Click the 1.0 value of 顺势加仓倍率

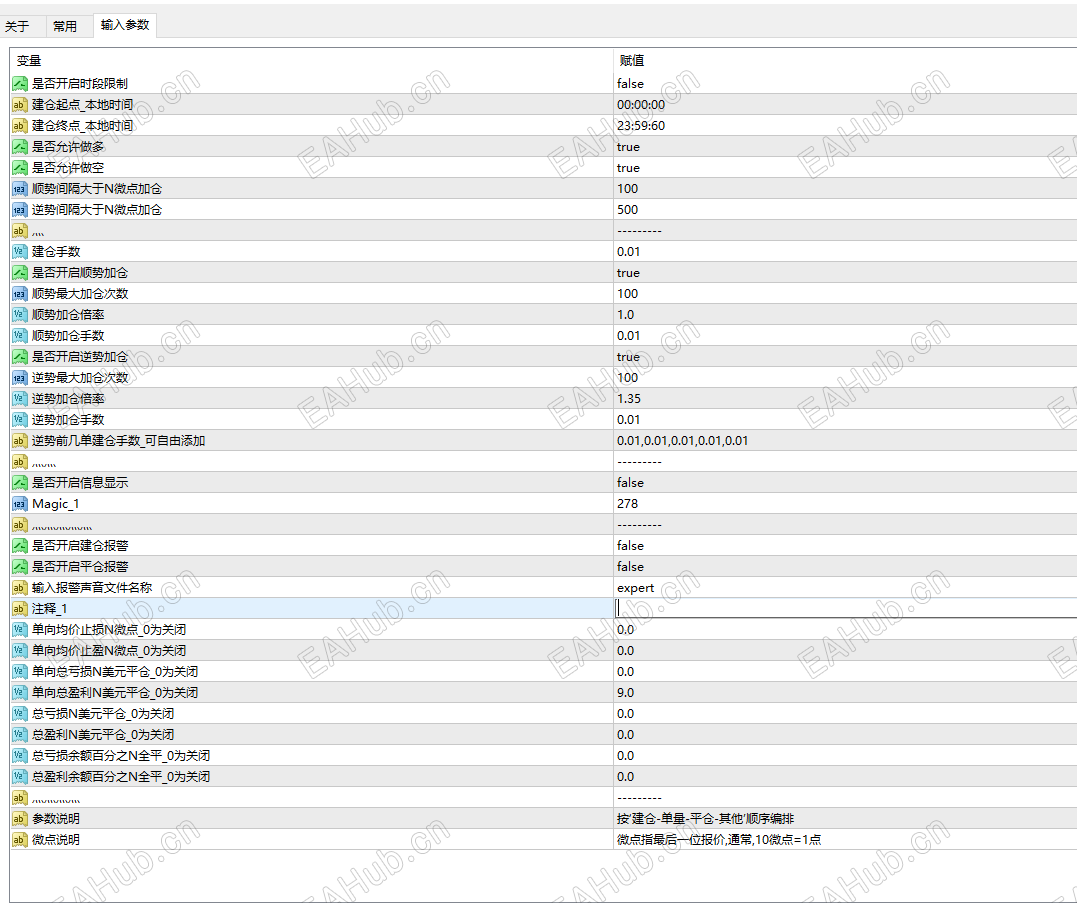coord(625,315)
